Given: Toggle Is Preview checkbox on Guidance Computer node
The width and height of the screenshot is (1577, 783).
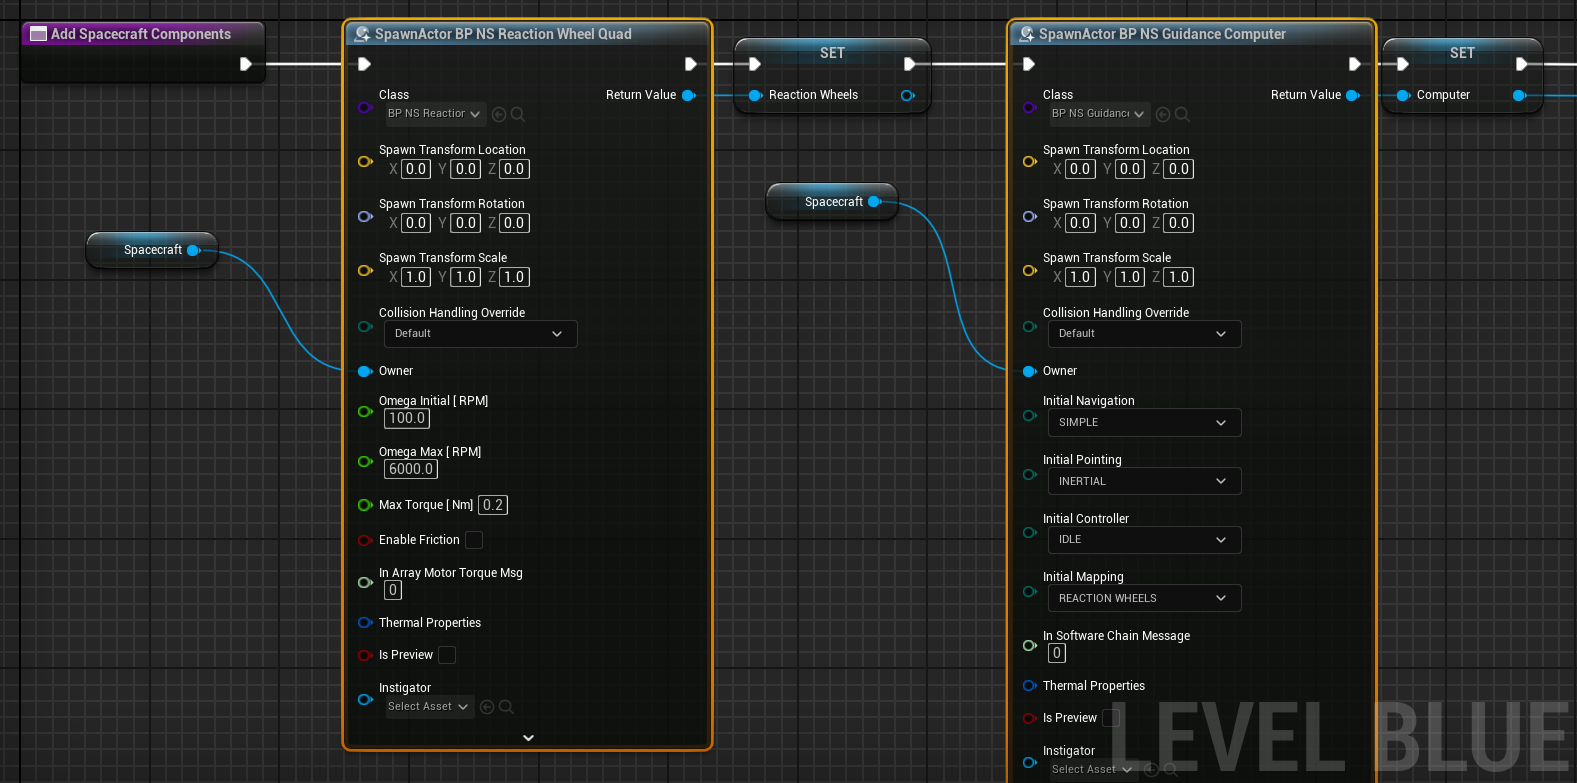Looking at the screenshot, I should [1110, 718].
